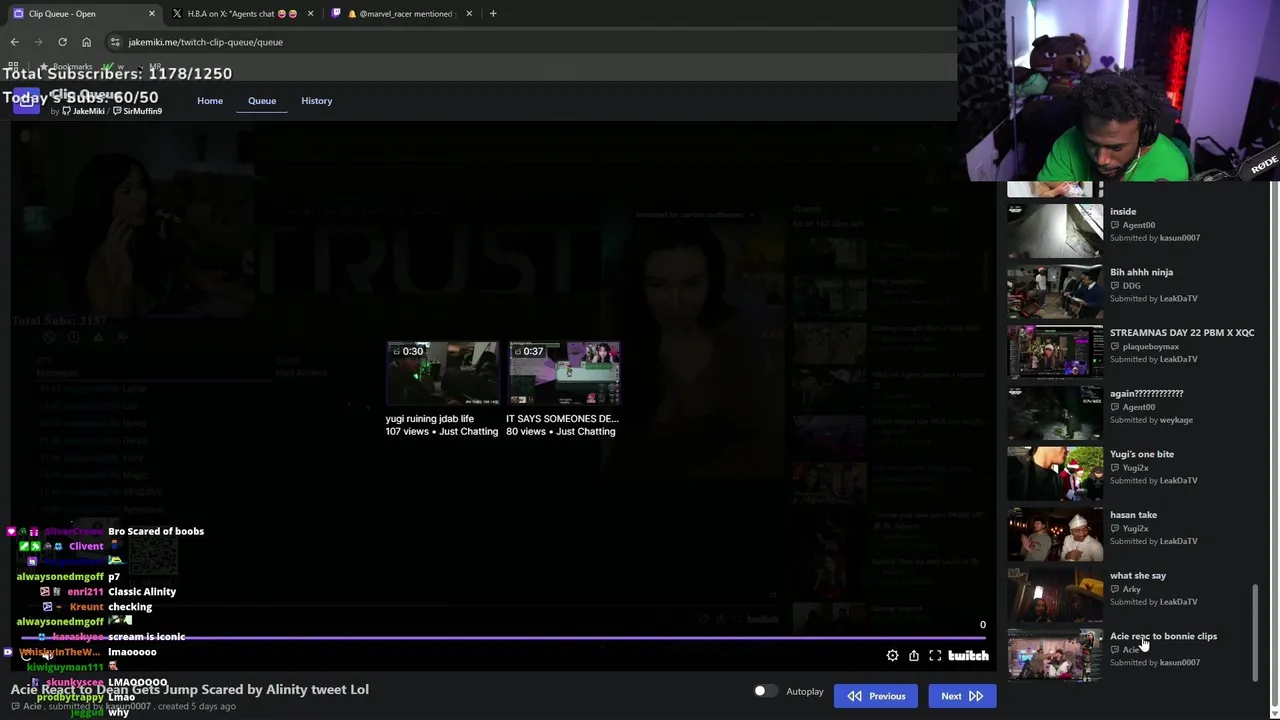Image resolution: width=1280 pixels, height=720 pixels.
Task: Open the apps grid icon in bookmarks bar
Action: tap(13, 67)
